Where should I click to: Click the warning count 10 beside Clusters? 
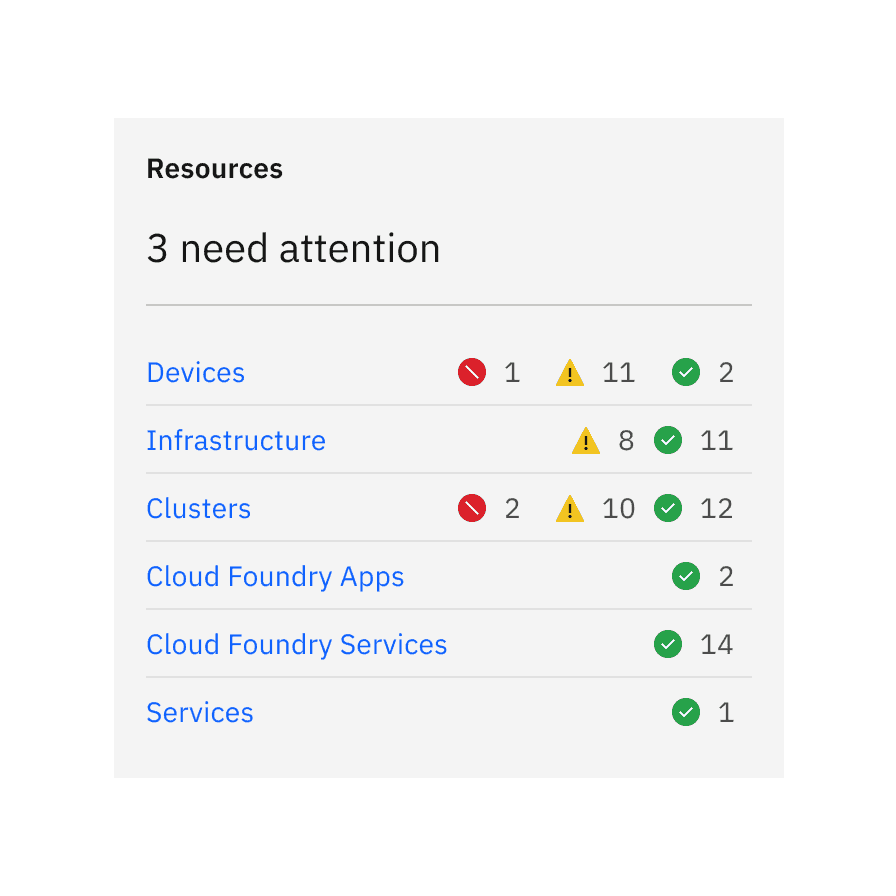click(x=619, y=508)
